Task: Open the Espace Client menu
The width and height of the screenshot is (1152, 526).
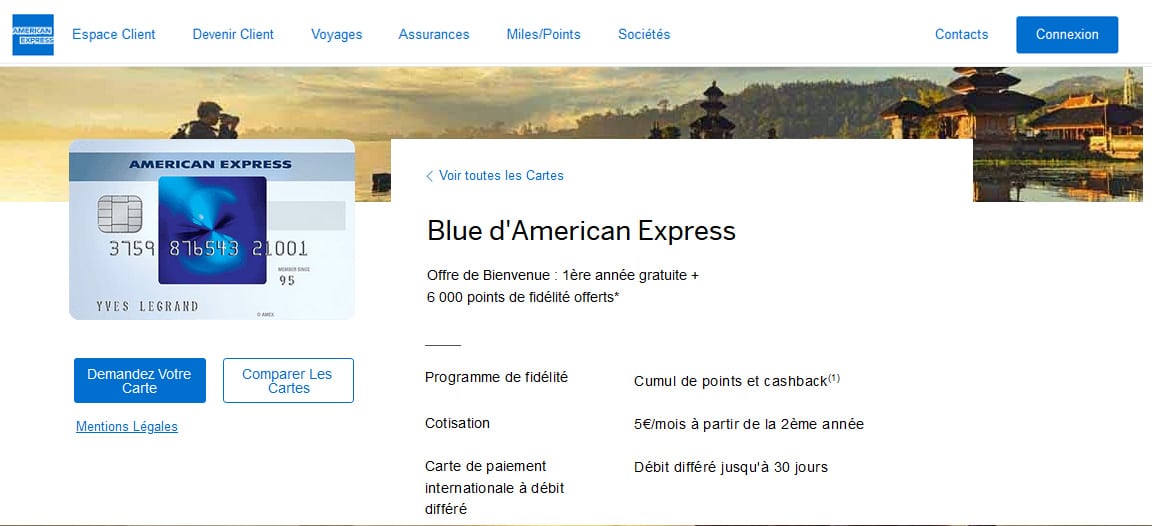Action: pos(114,34)
